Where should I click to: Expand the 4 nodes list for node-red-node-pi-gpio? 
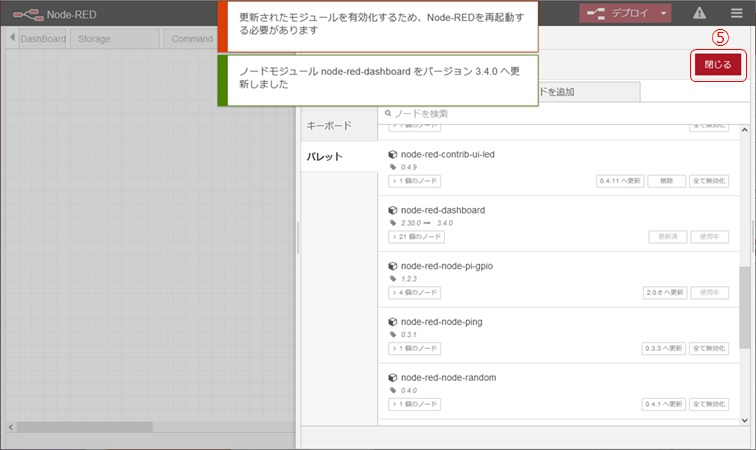[x=415, y=293]
